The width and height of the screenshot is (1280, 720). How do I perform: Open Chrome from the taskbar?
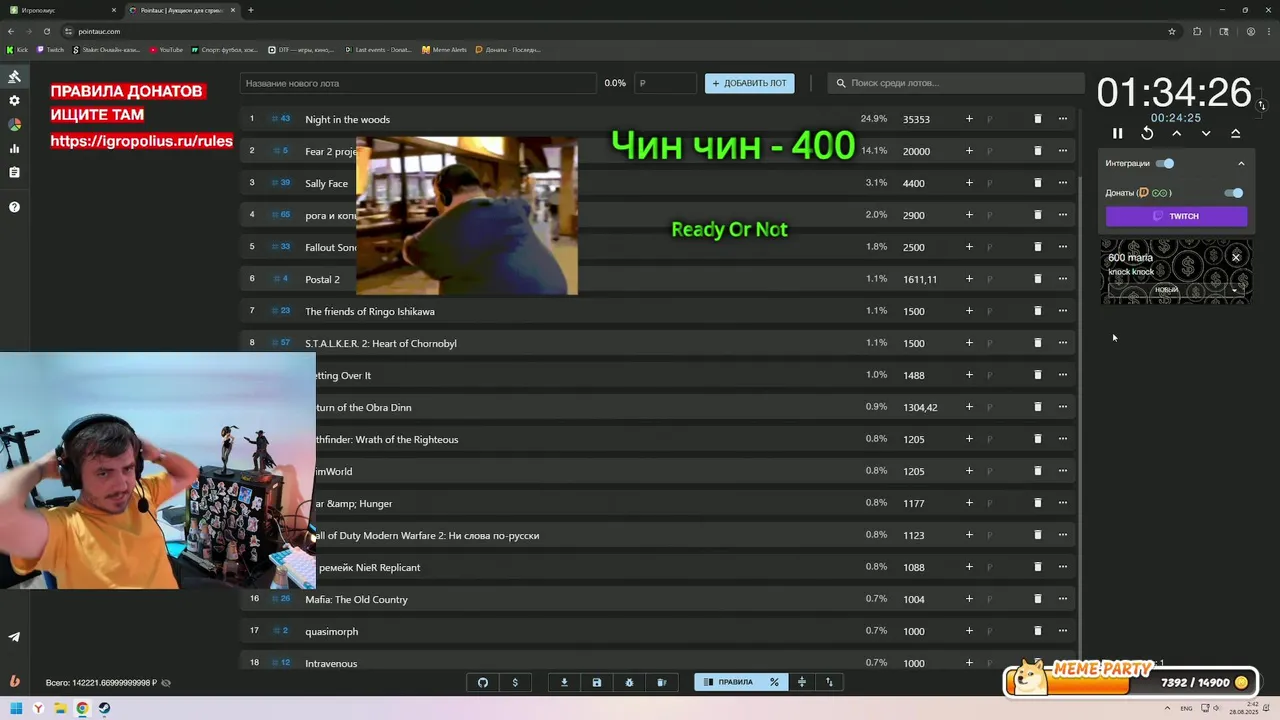[x=82, y=709]
